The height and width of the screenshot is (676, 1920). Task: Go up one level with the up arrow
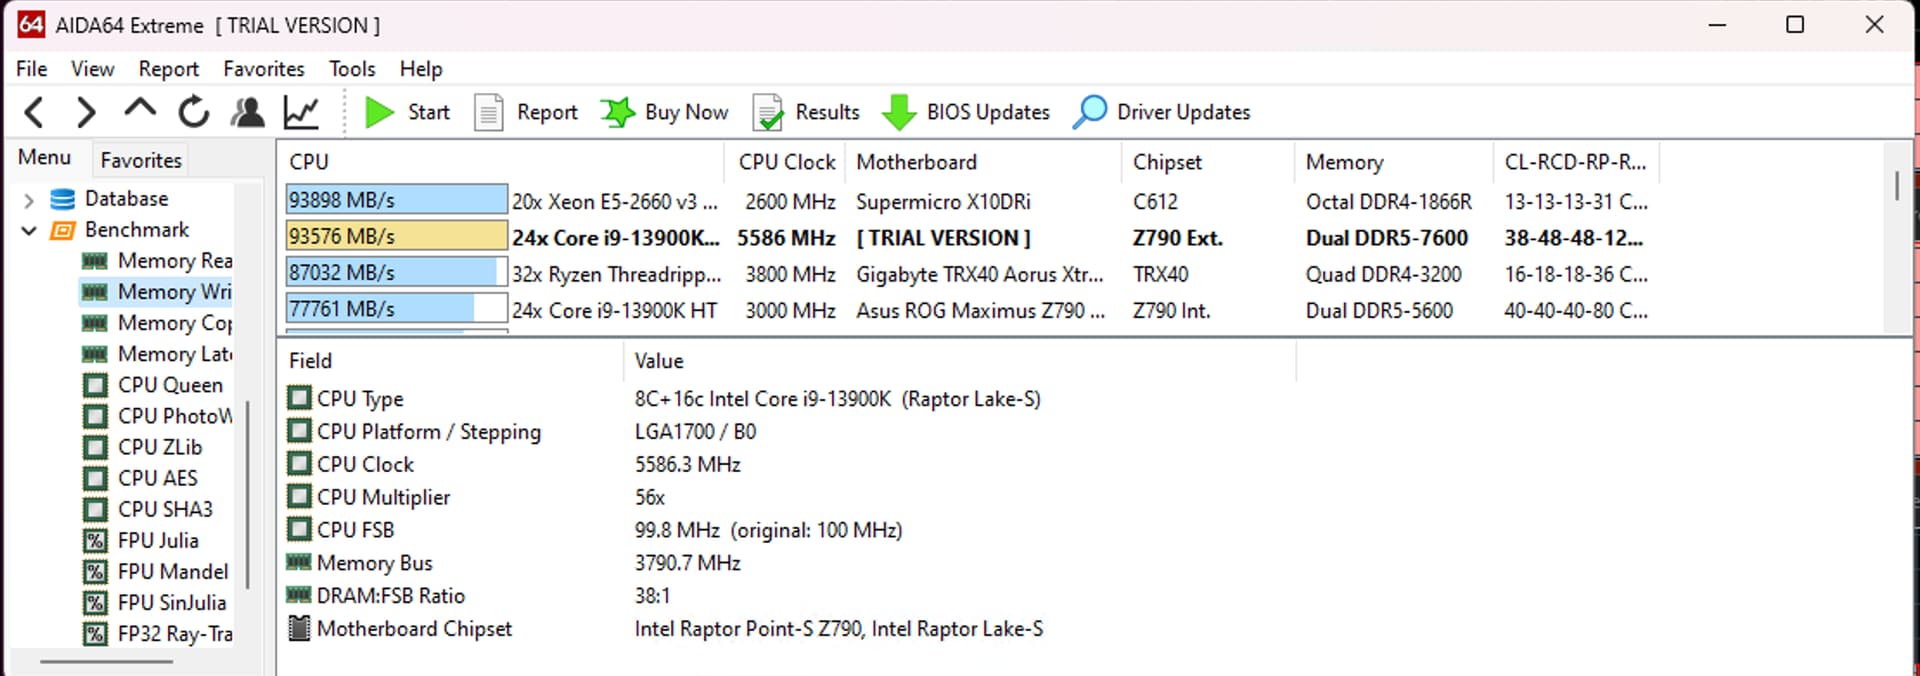(x=140, y=110)
